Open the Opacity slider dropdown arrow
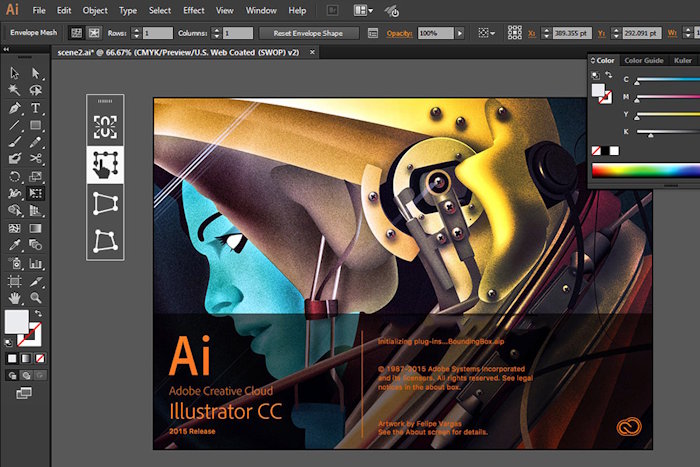Viewport: 700px width, 467px height. [460, 33]
